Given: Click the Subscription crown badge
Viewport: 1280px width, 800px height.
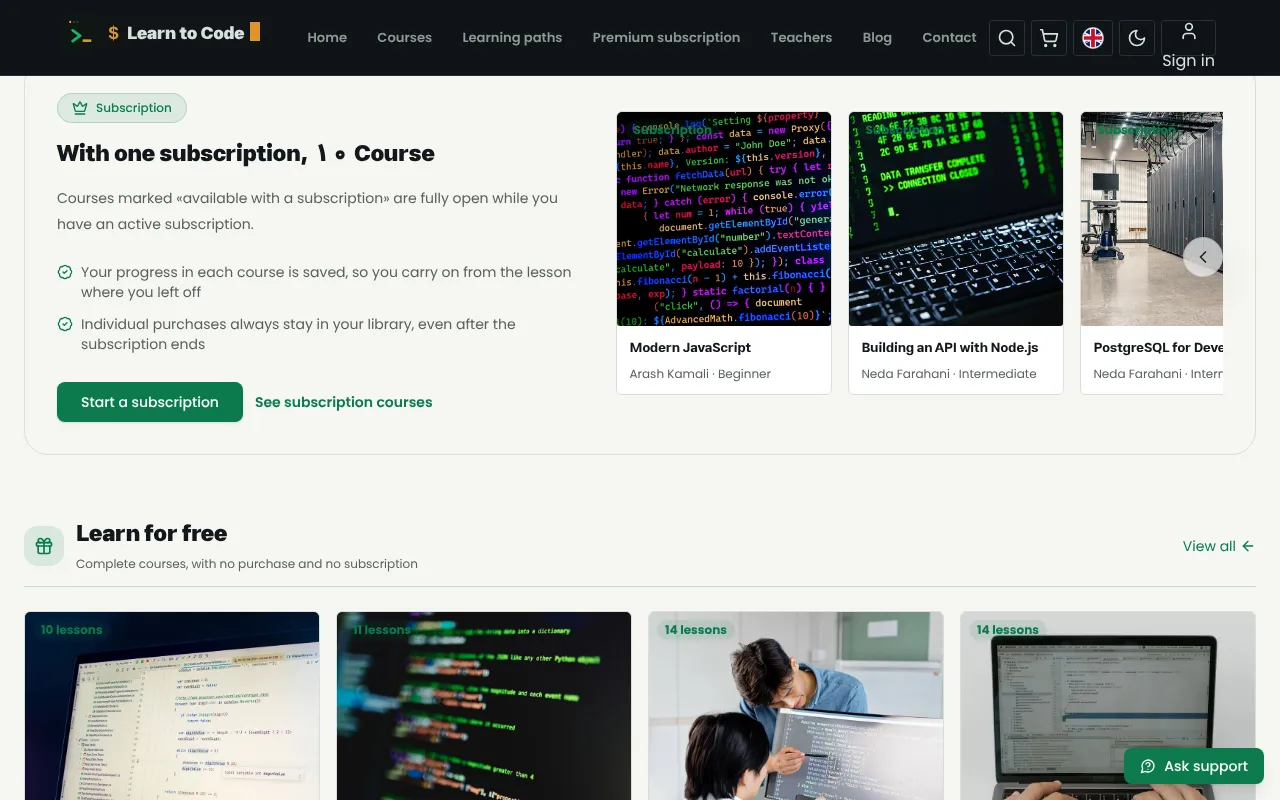Looking at the screenshot, I should tap(122, 108).
